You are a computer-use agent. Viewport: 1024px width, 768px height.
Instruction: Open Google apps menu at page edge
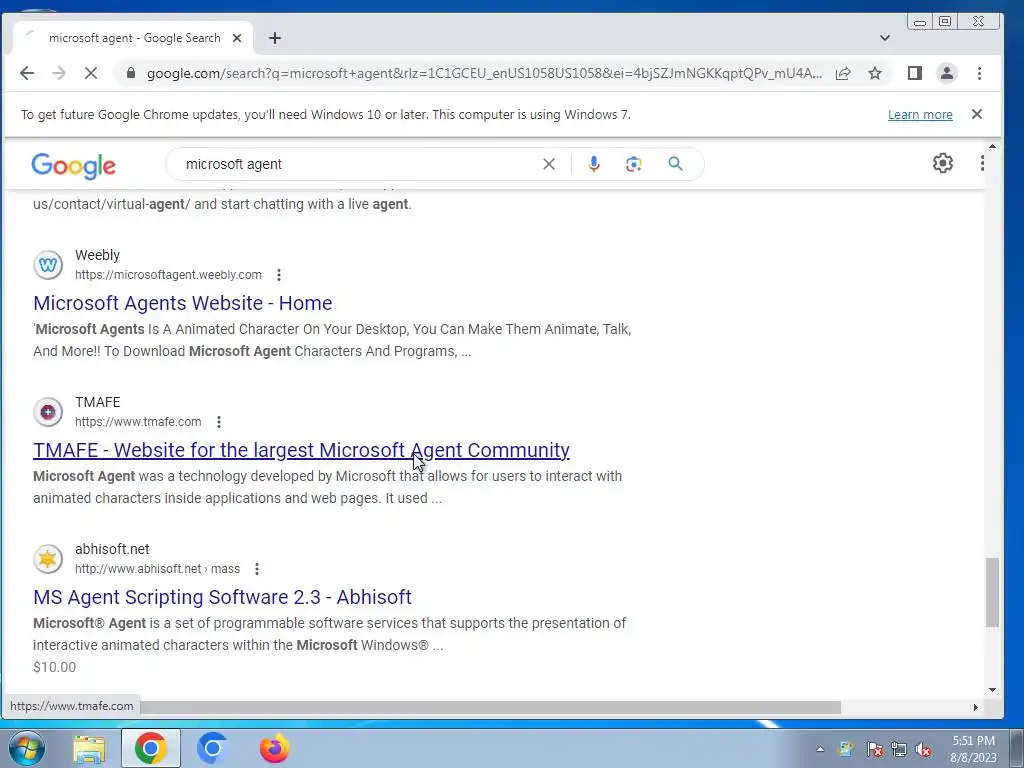tap(982, 163)
